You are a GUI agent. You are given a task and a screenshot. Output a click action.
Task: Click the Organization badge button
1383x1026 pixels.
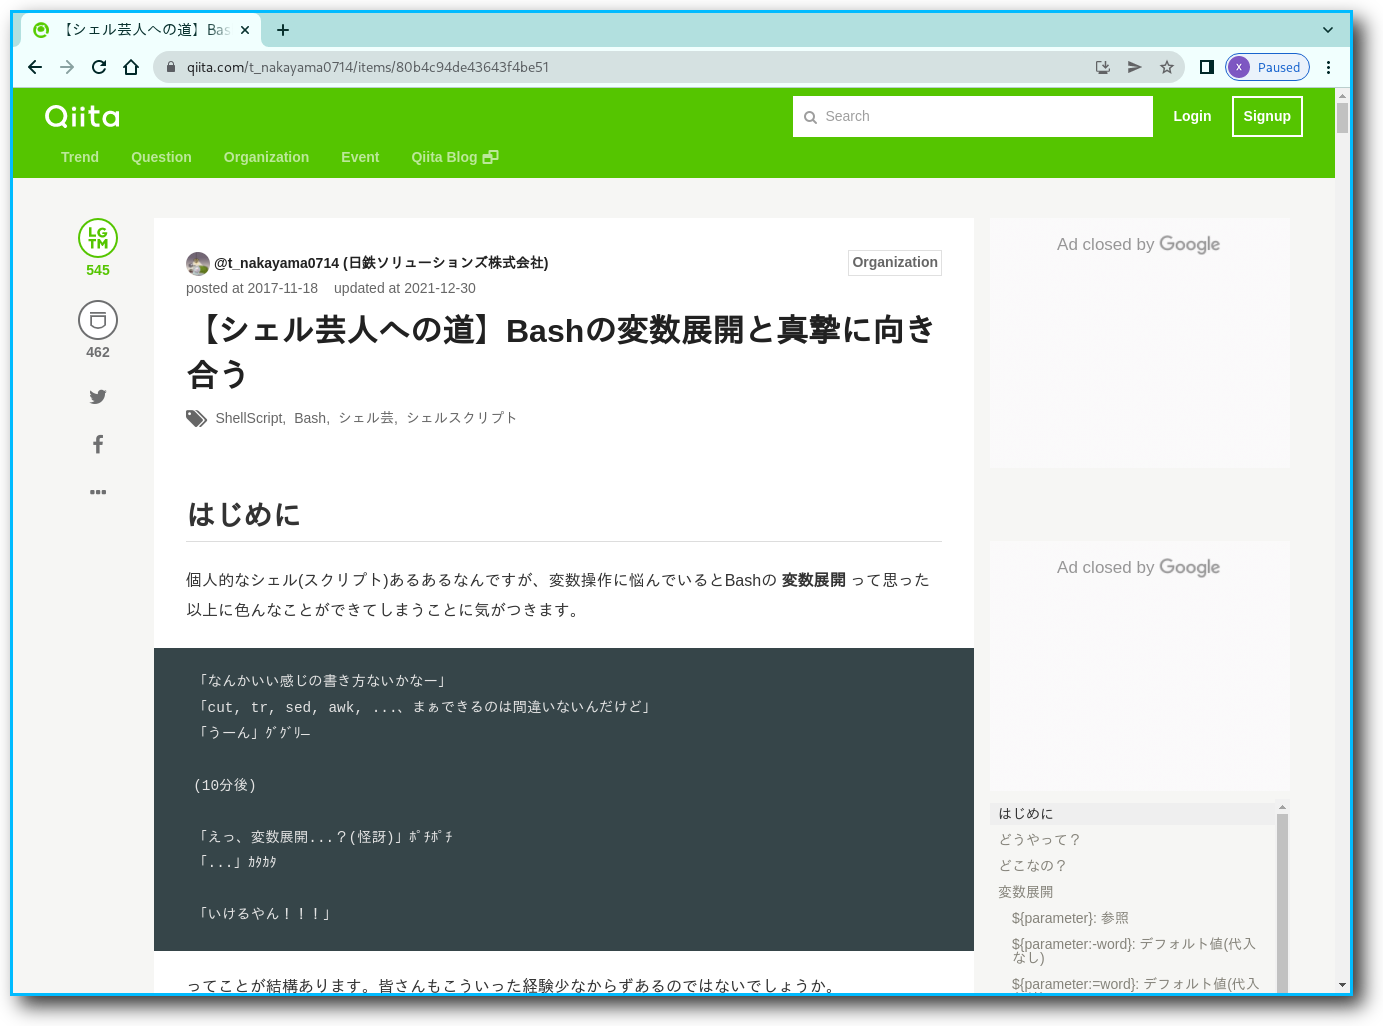tap(895, 262)
